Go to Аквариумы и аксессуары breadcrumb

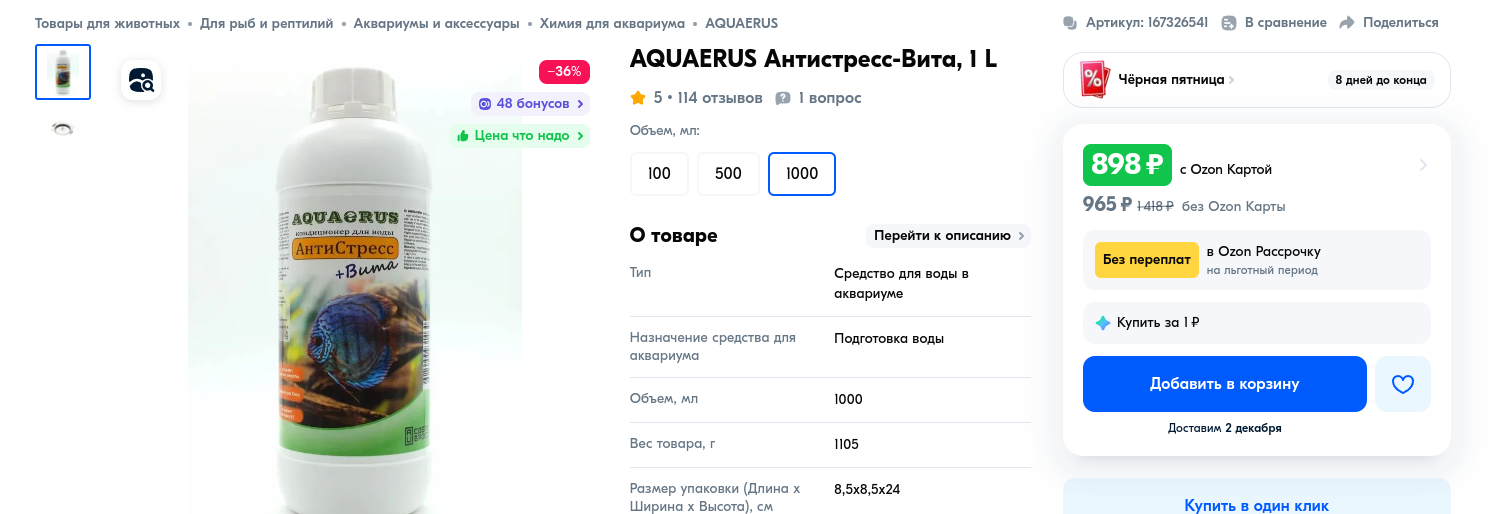tap(436, 23)
